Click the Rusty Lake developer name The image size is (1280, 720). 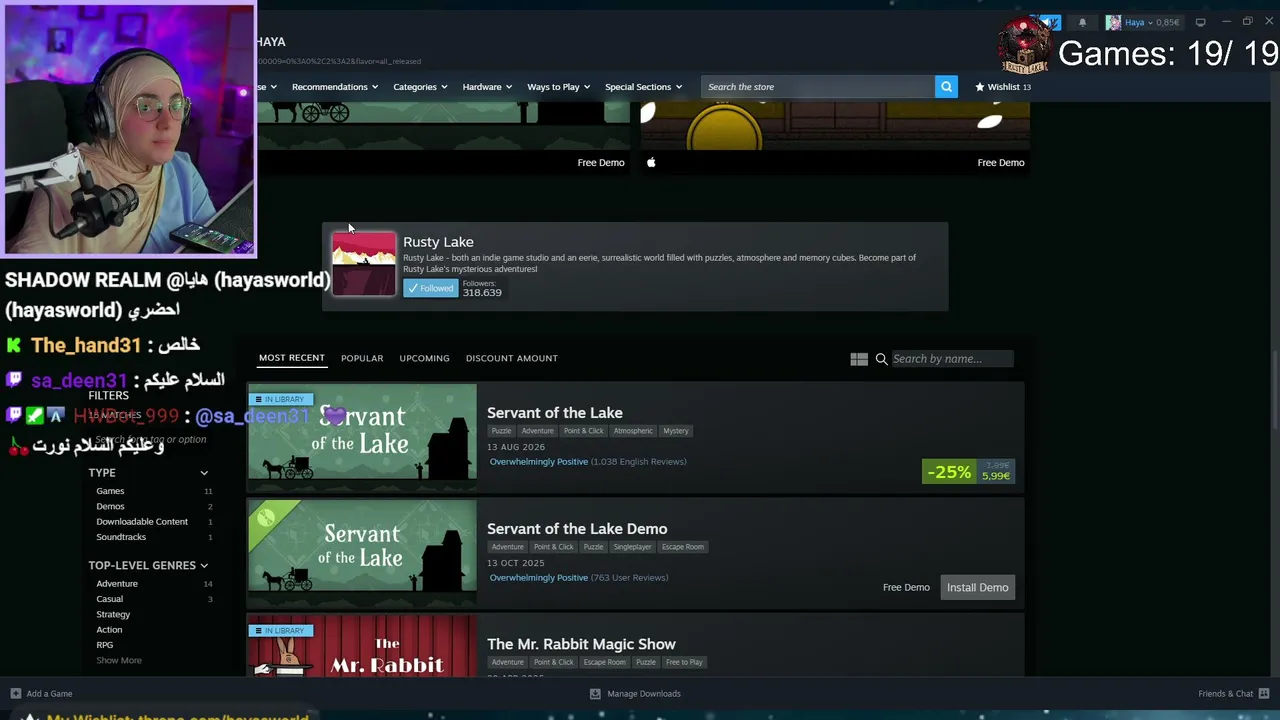[x=438, y=242]
